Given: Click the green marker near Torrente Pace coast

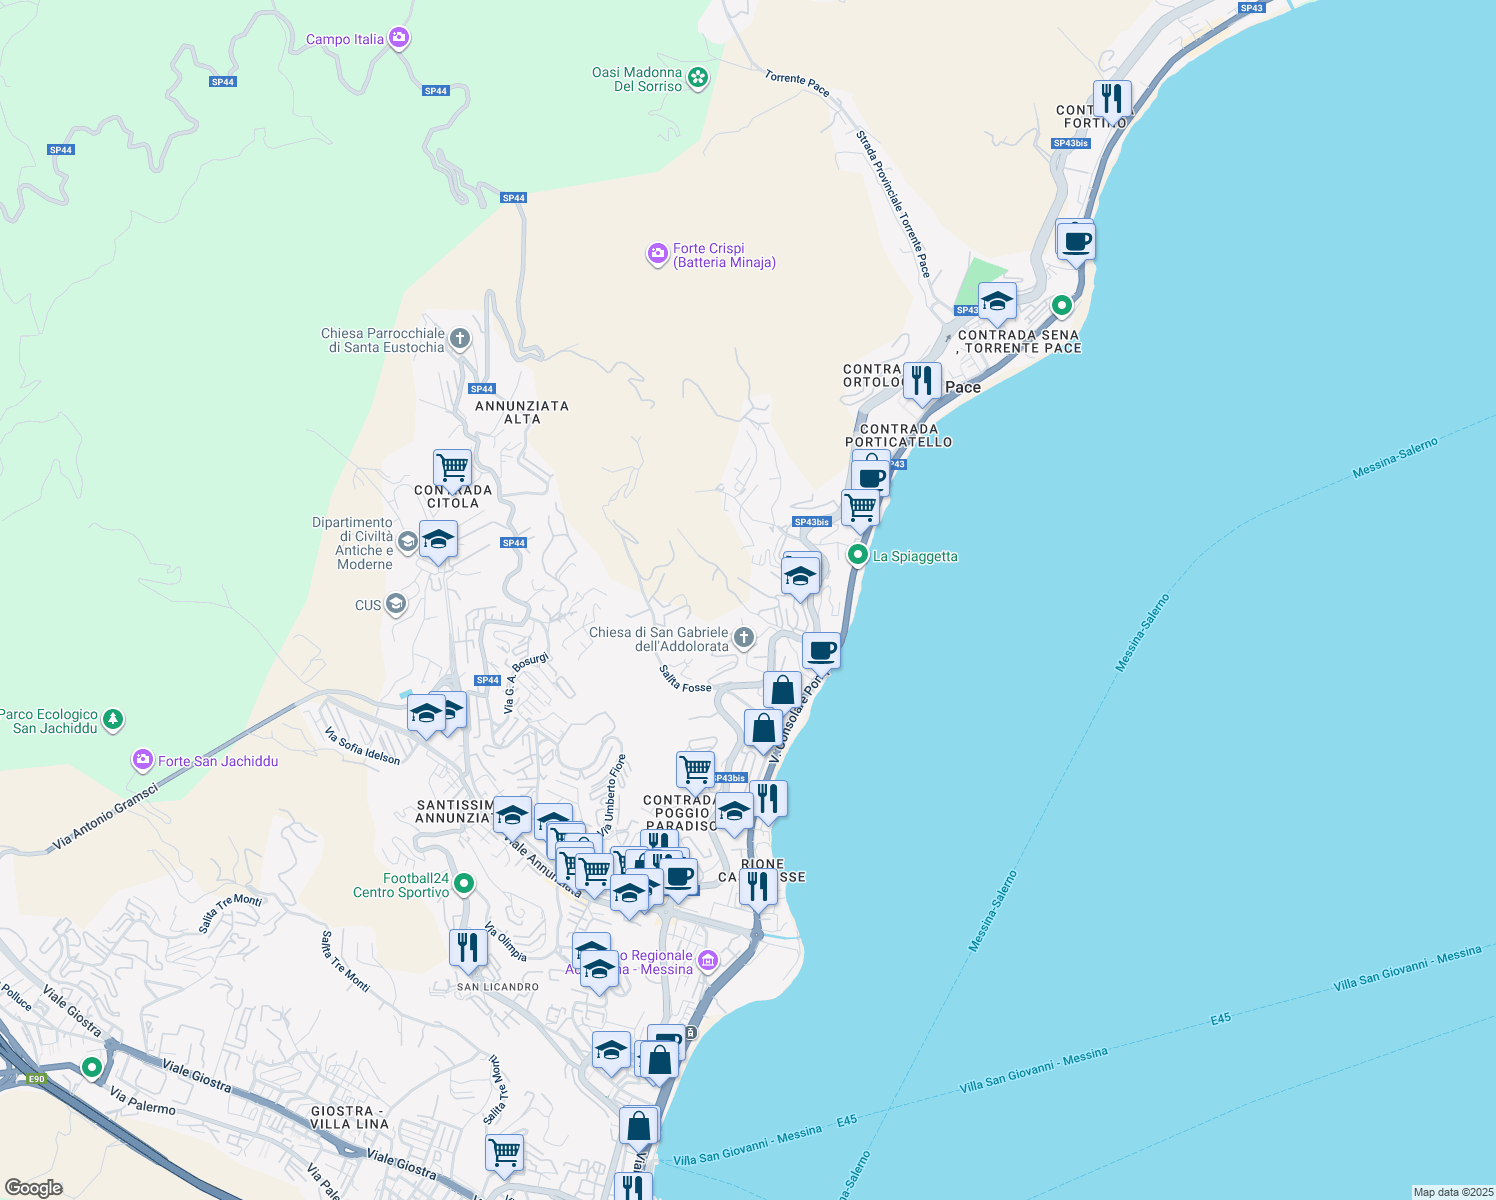Looking at the screenshot, I should 1062,305.
